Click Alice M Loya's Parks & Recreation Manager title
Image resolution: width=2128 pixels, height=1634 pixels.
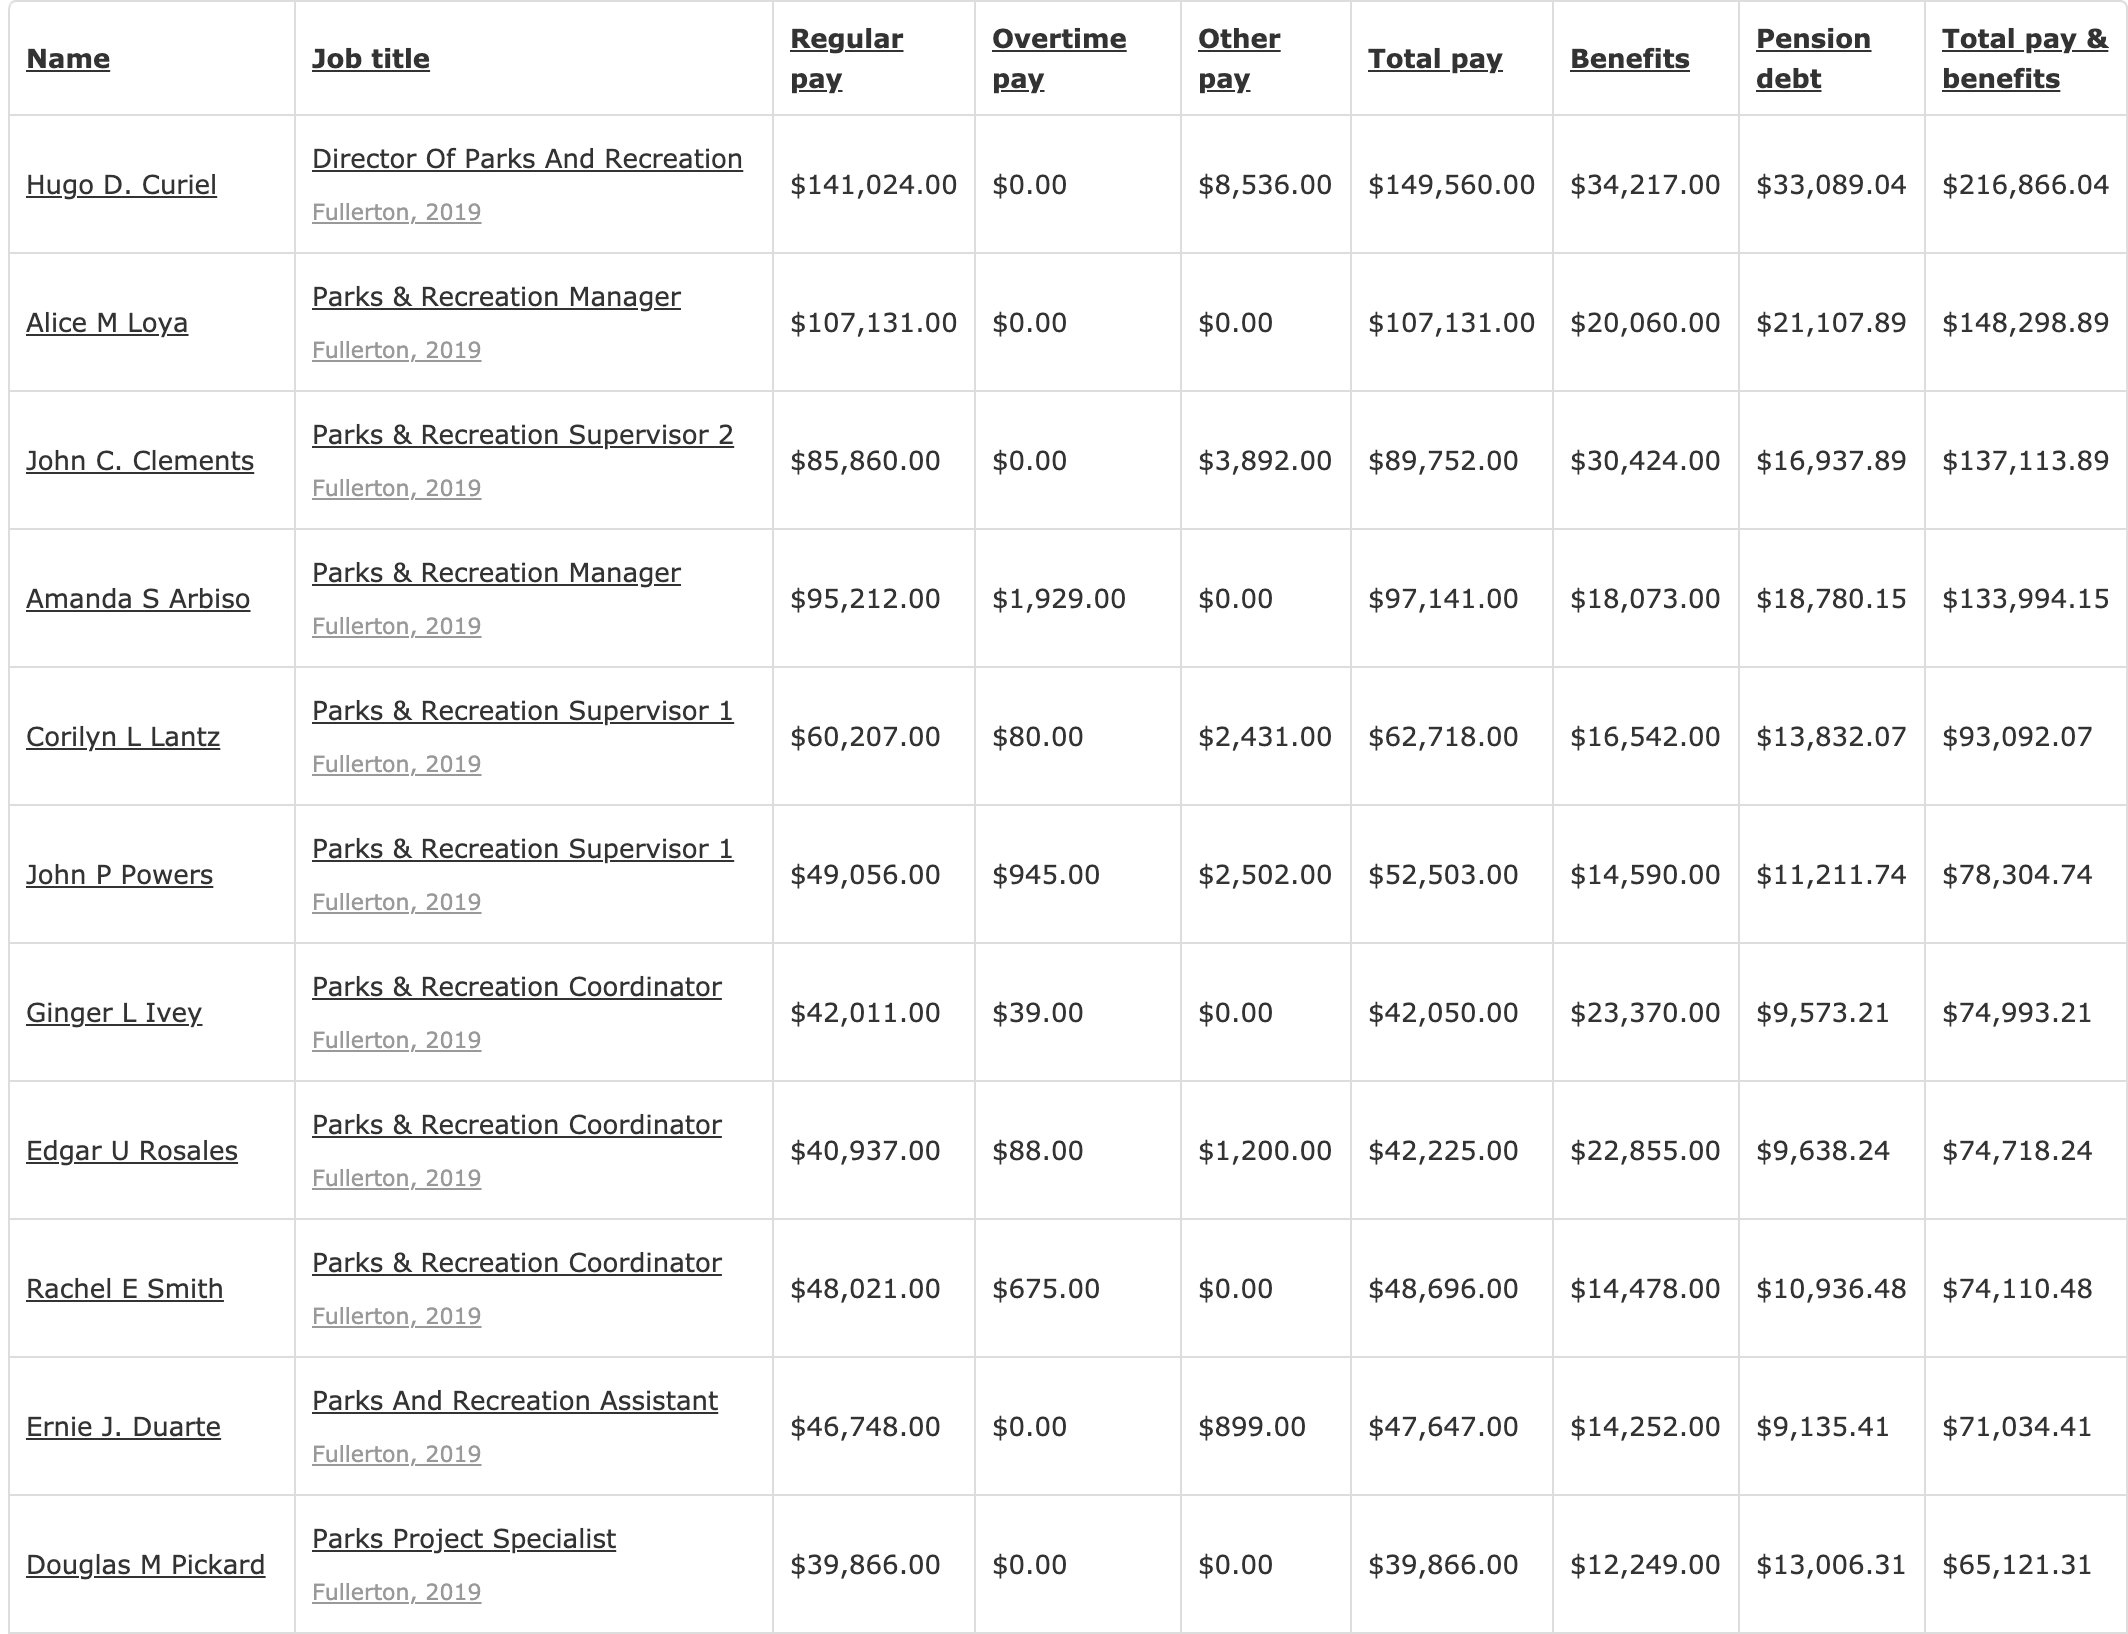click(496, 297)
